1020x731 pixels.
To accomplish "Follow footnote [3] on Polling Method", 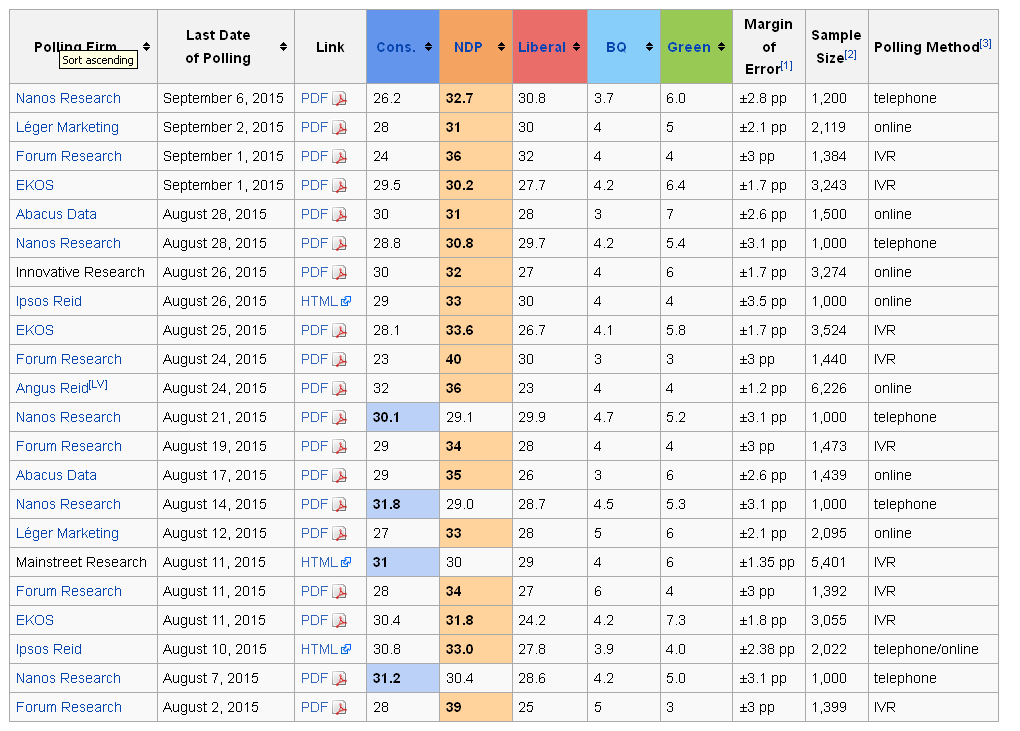I will click(986, 43).
